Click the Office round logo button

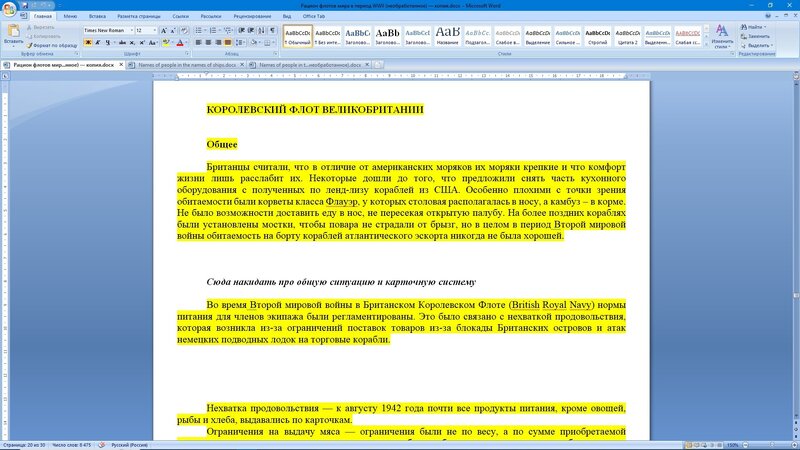[x=9, y=9]
